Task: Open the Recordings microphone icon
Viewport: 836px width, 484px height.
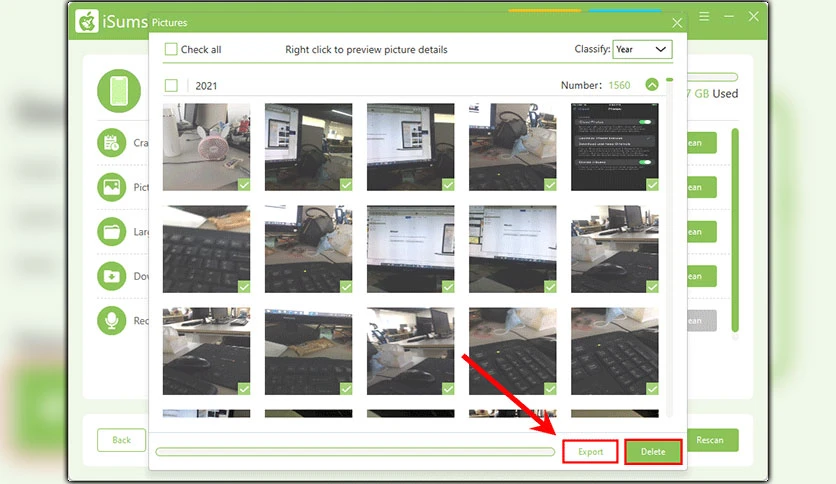Action: (111, 320)
